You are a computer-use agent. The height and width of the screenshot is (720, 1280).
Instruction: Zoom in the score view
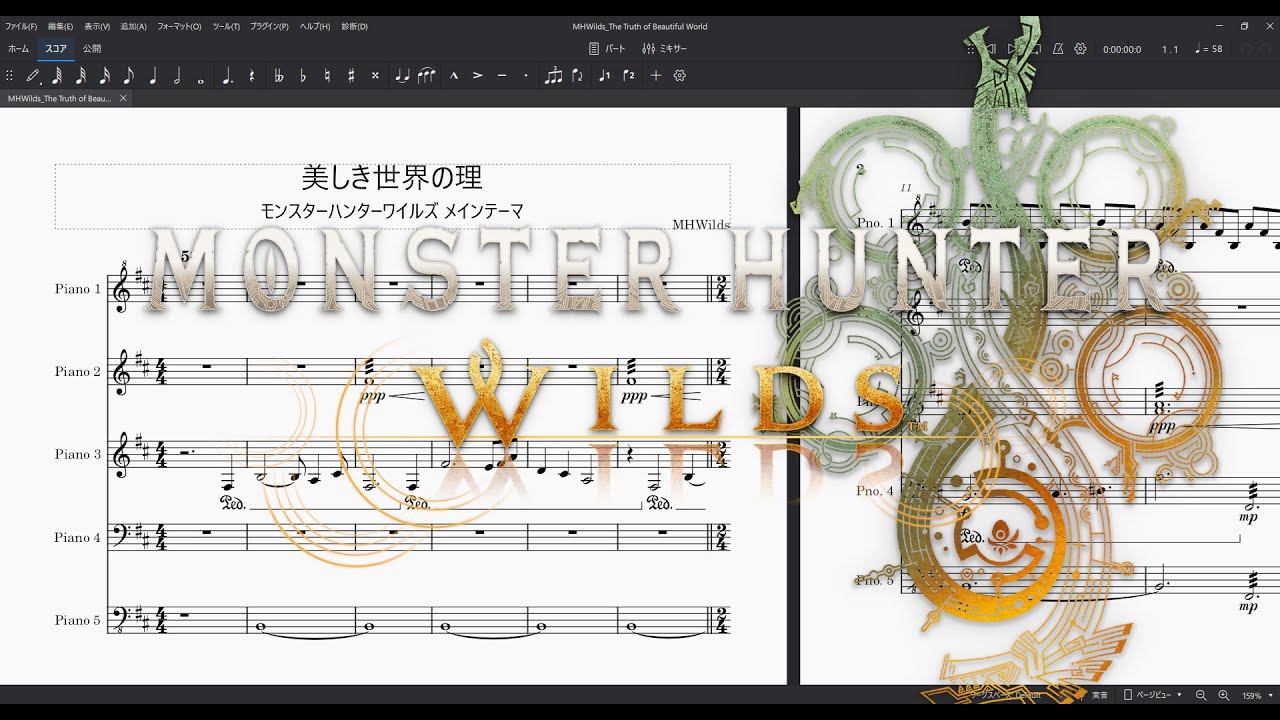click(1223, 695)
